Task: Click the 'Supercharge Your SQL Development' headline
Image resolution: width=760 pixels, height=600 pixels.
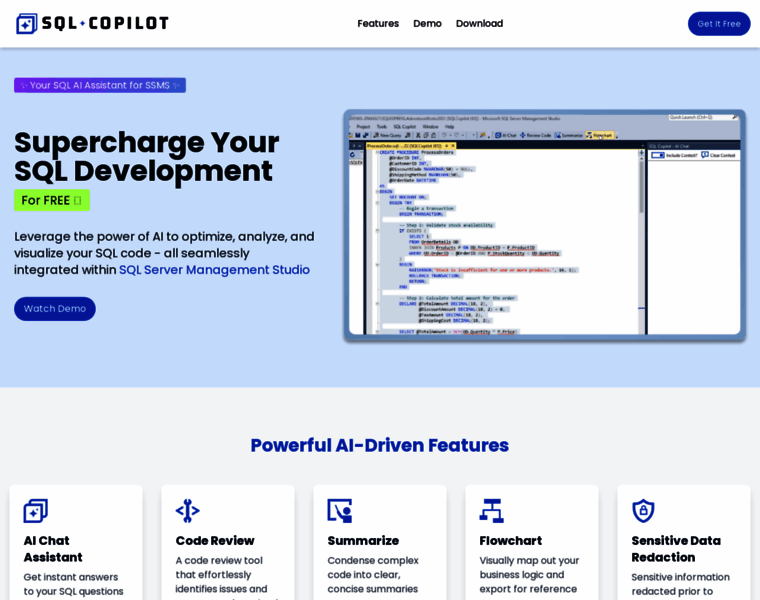Action: pyautogui.click(x=146, y=157)
